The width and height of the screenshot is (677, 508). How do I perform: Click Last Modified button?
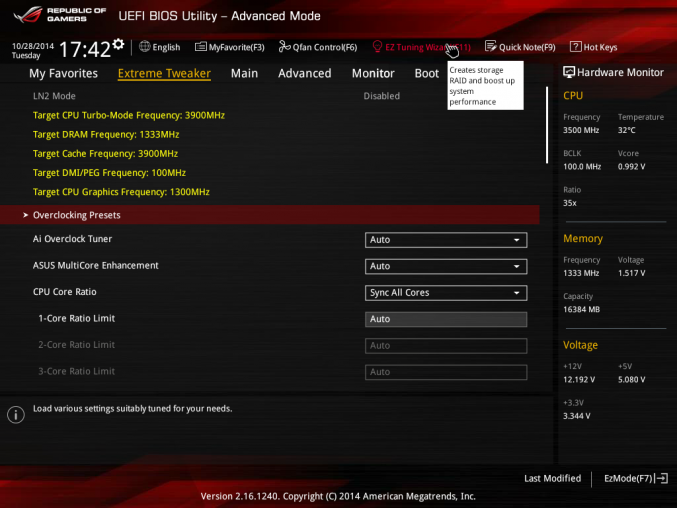(552, 478)
